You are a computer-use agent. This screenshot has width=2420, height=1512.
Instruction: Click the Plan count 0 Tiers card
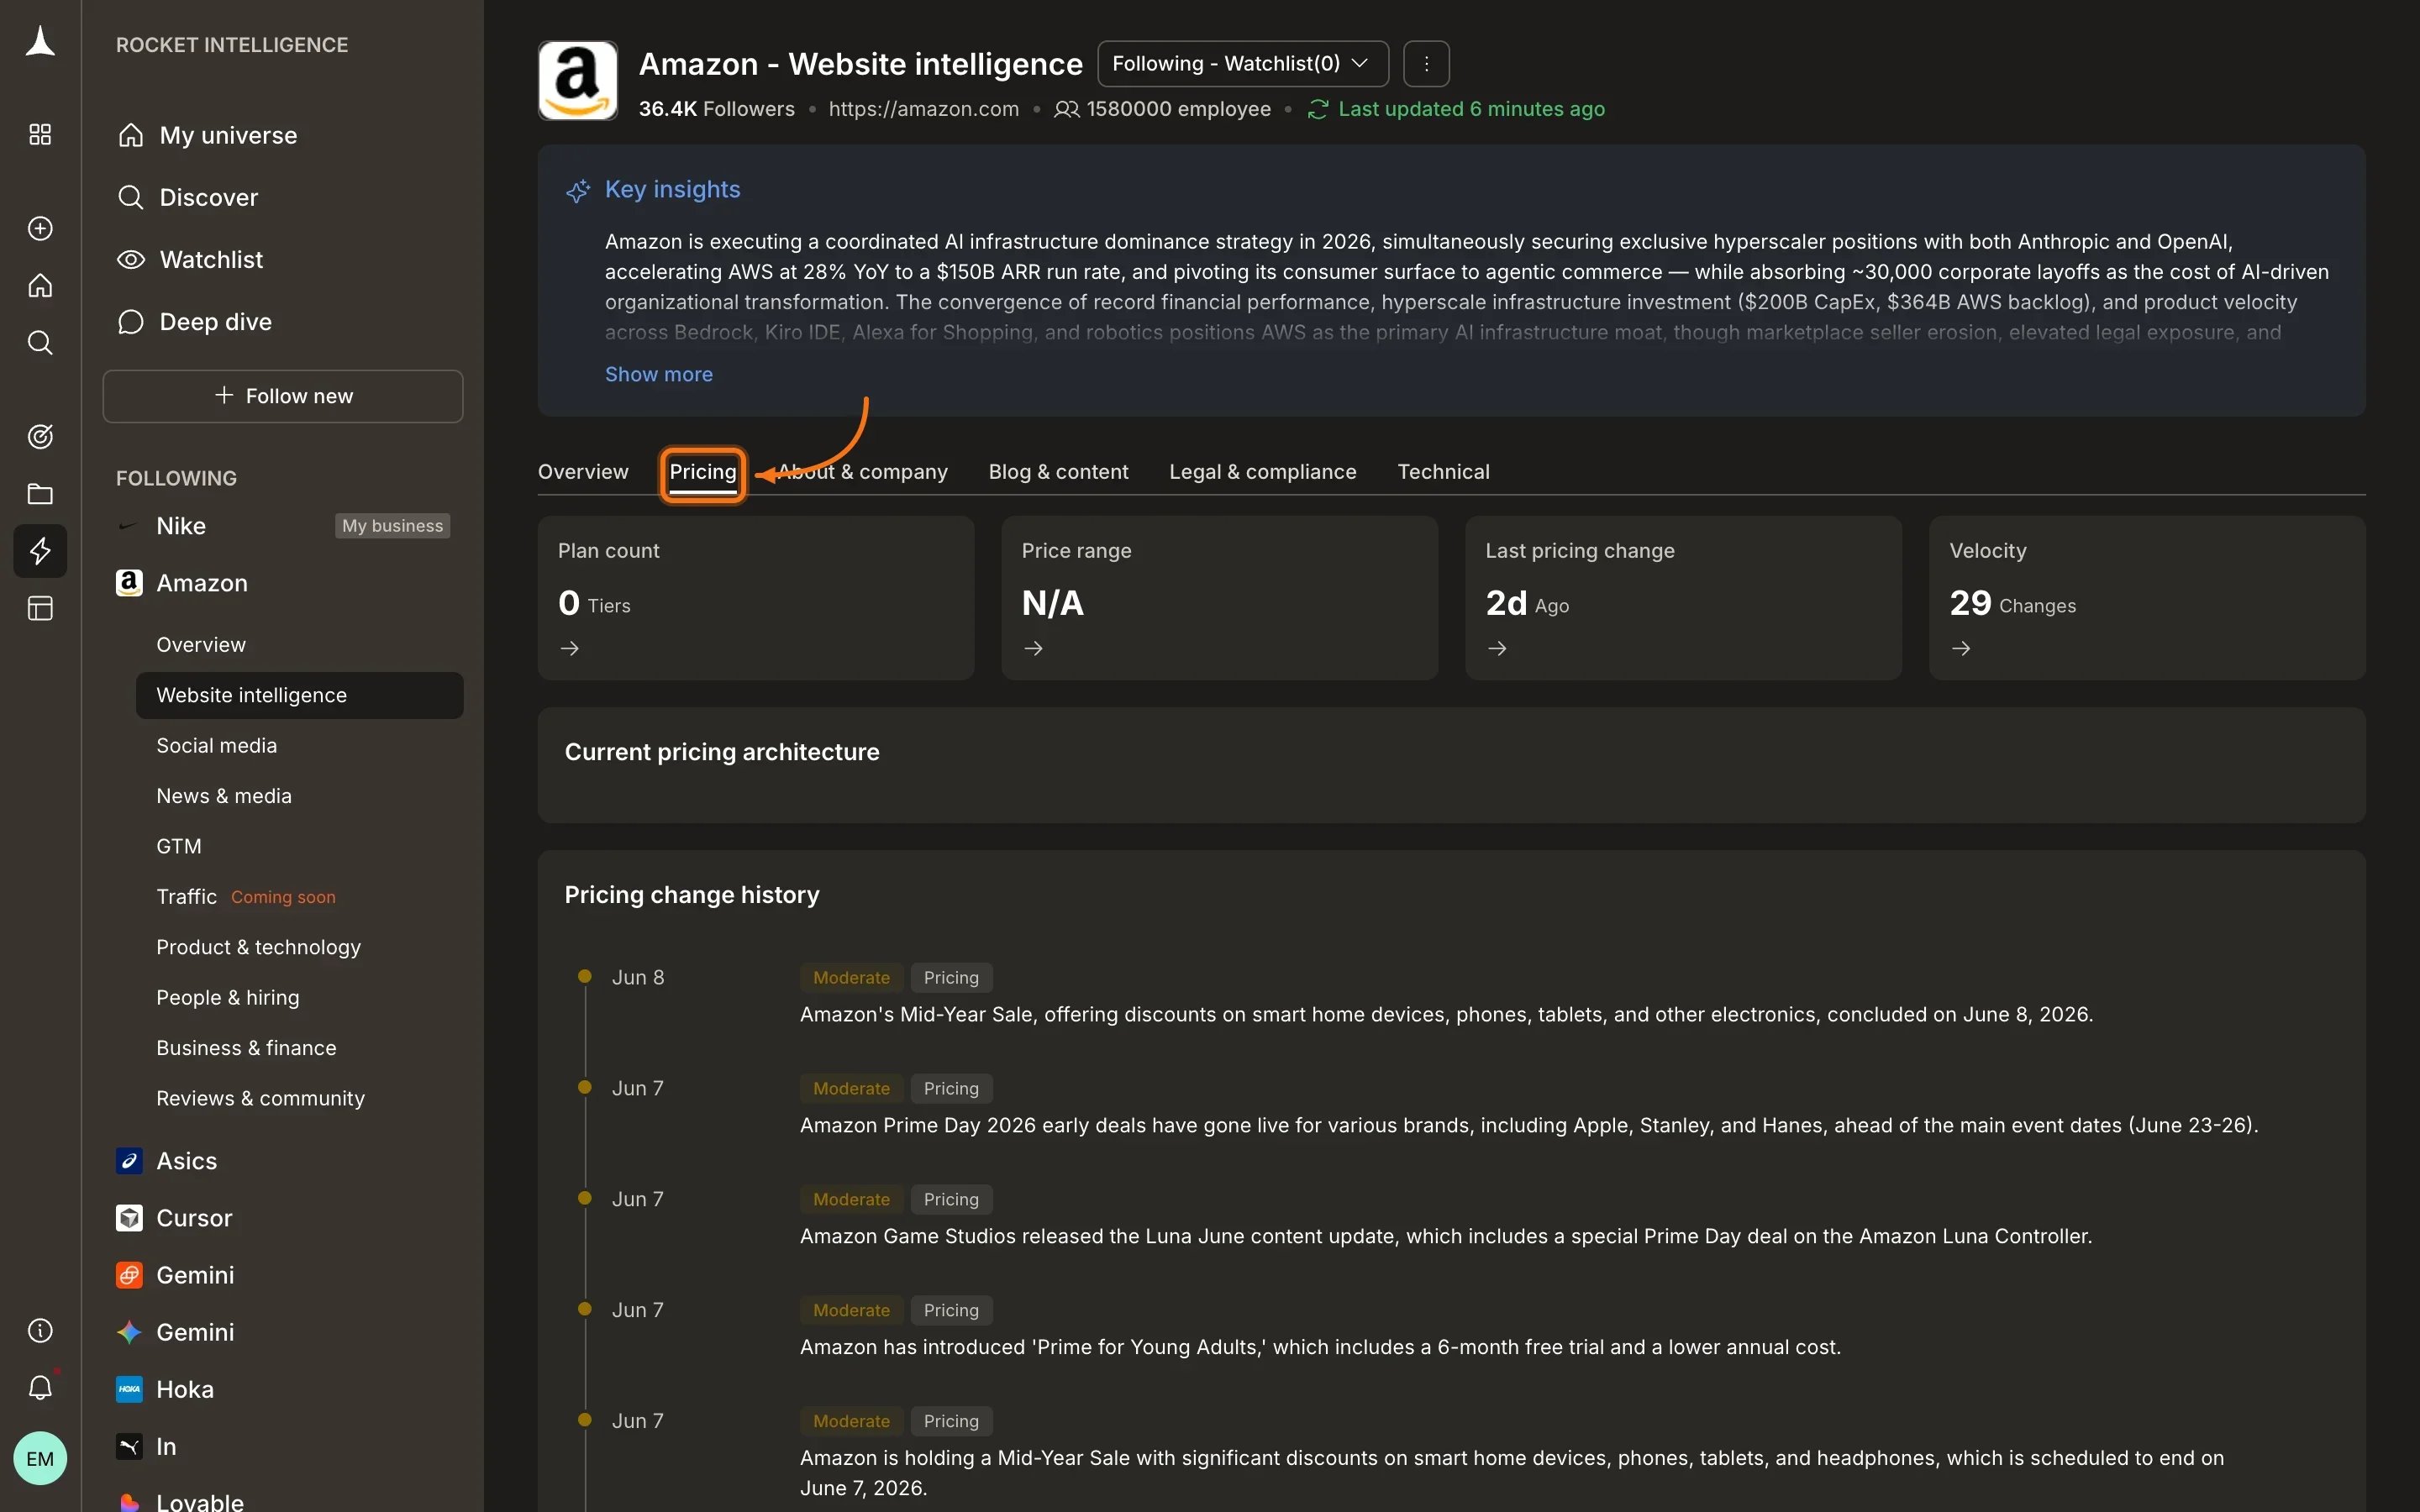pyautogui.click(x=756, y=598)
